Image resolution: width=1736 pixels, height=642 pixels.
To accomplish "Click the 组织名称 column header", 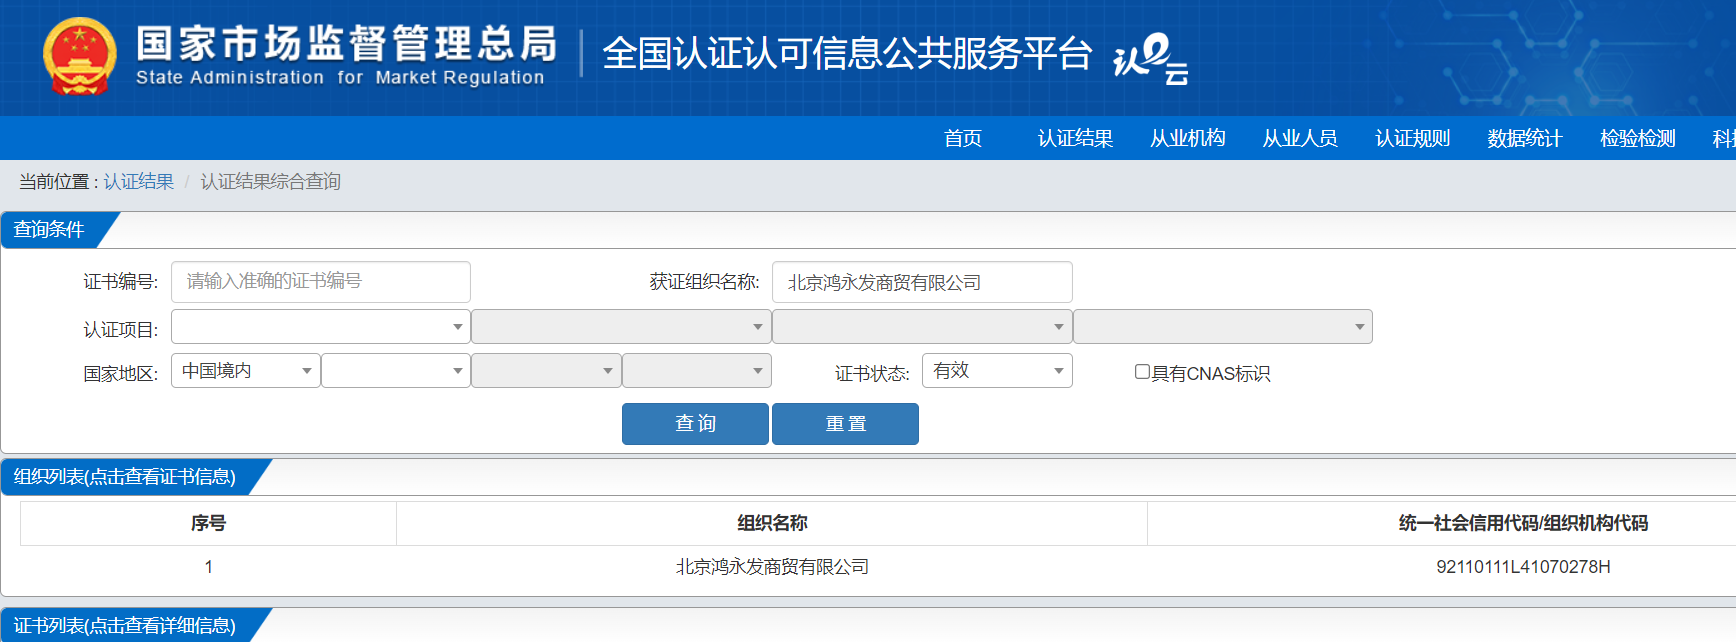I will point(772,523).
